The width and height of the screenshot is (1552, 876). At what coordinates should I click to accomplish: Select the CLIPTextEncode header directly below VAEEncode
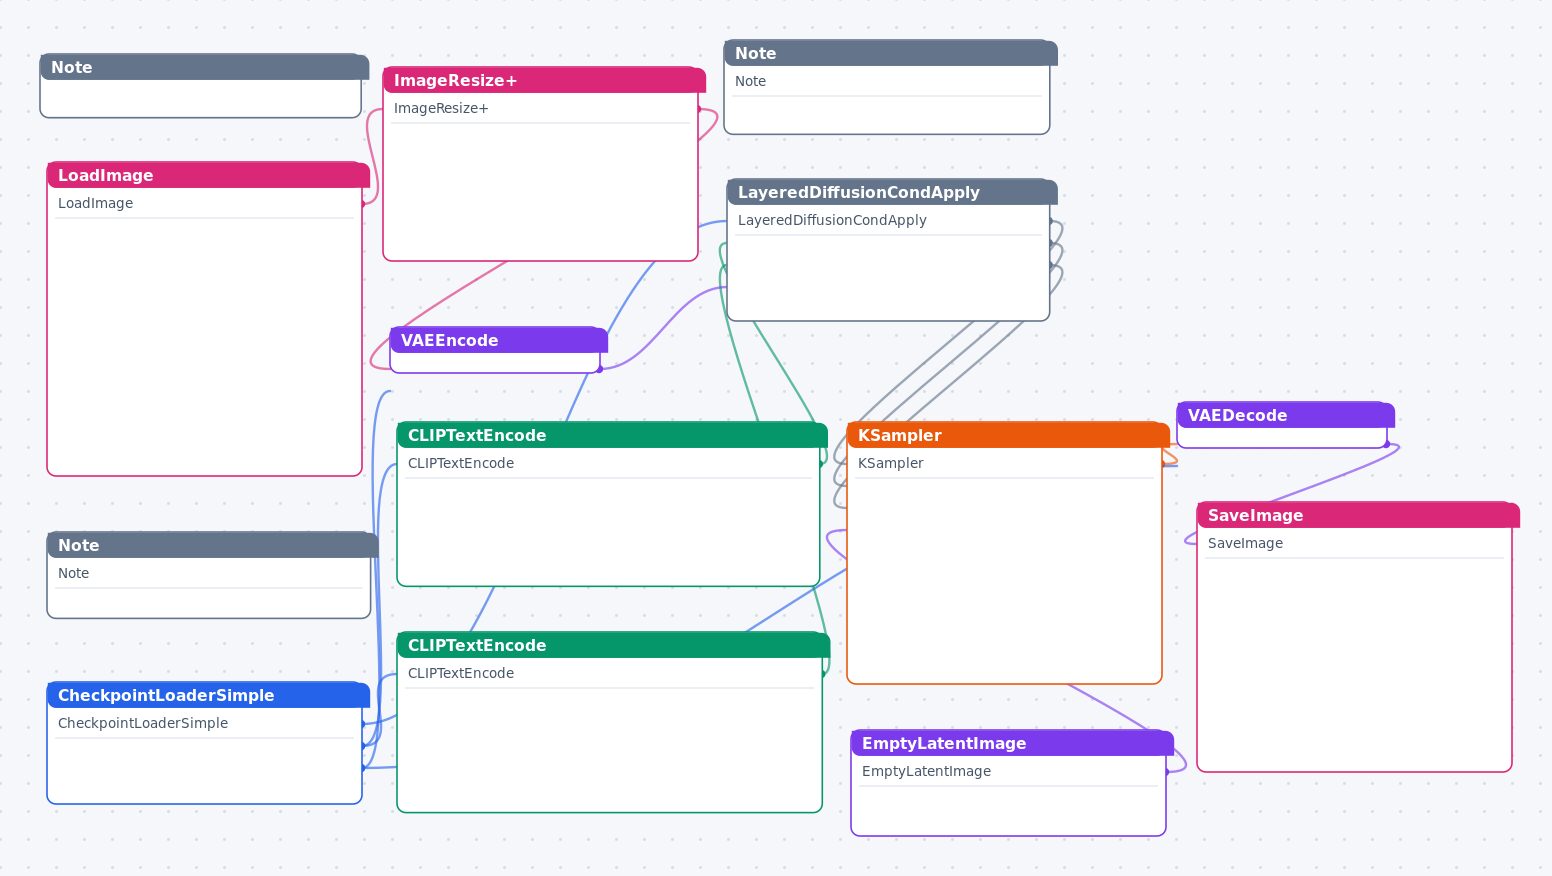coord(612,435)
